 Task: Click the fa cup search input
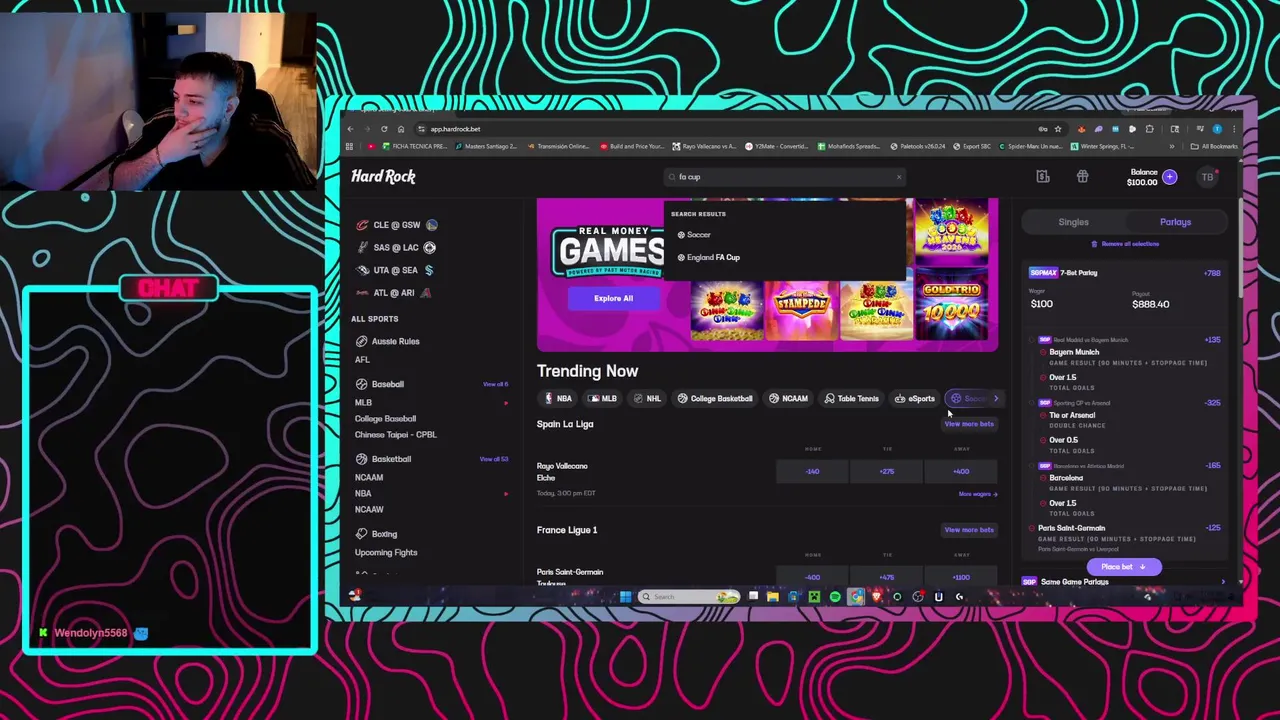(784, 177)
